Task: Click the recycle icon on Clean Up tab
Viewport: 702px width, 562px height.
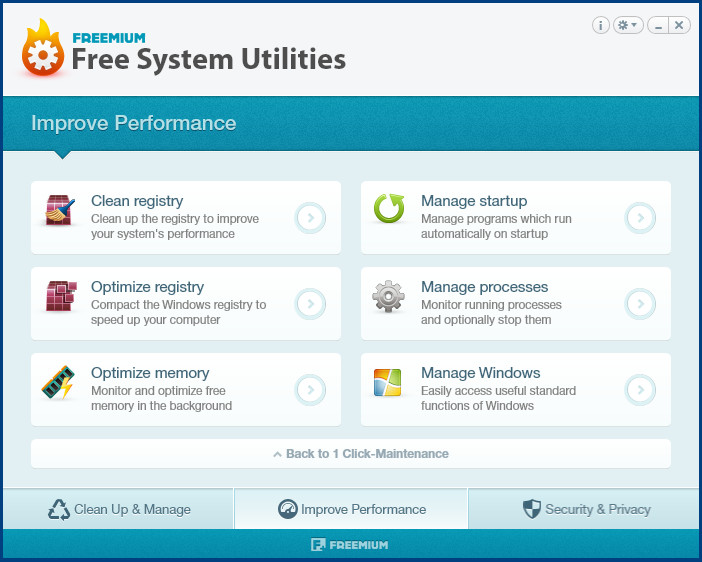Action: click(59, 510)
